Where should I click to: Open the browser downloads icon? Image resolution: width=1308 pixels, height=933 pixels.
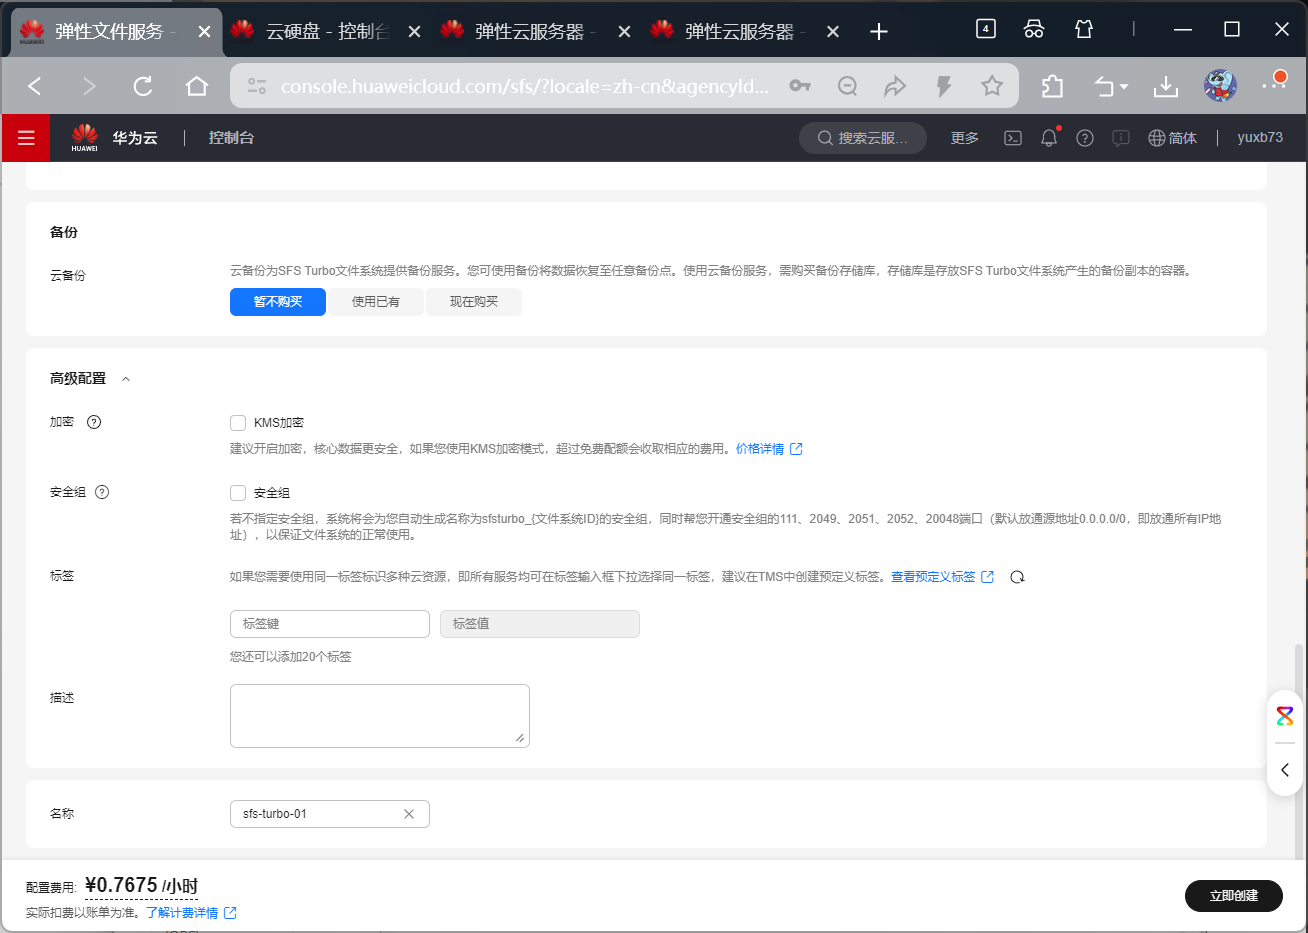click(x=1166, y=86)
